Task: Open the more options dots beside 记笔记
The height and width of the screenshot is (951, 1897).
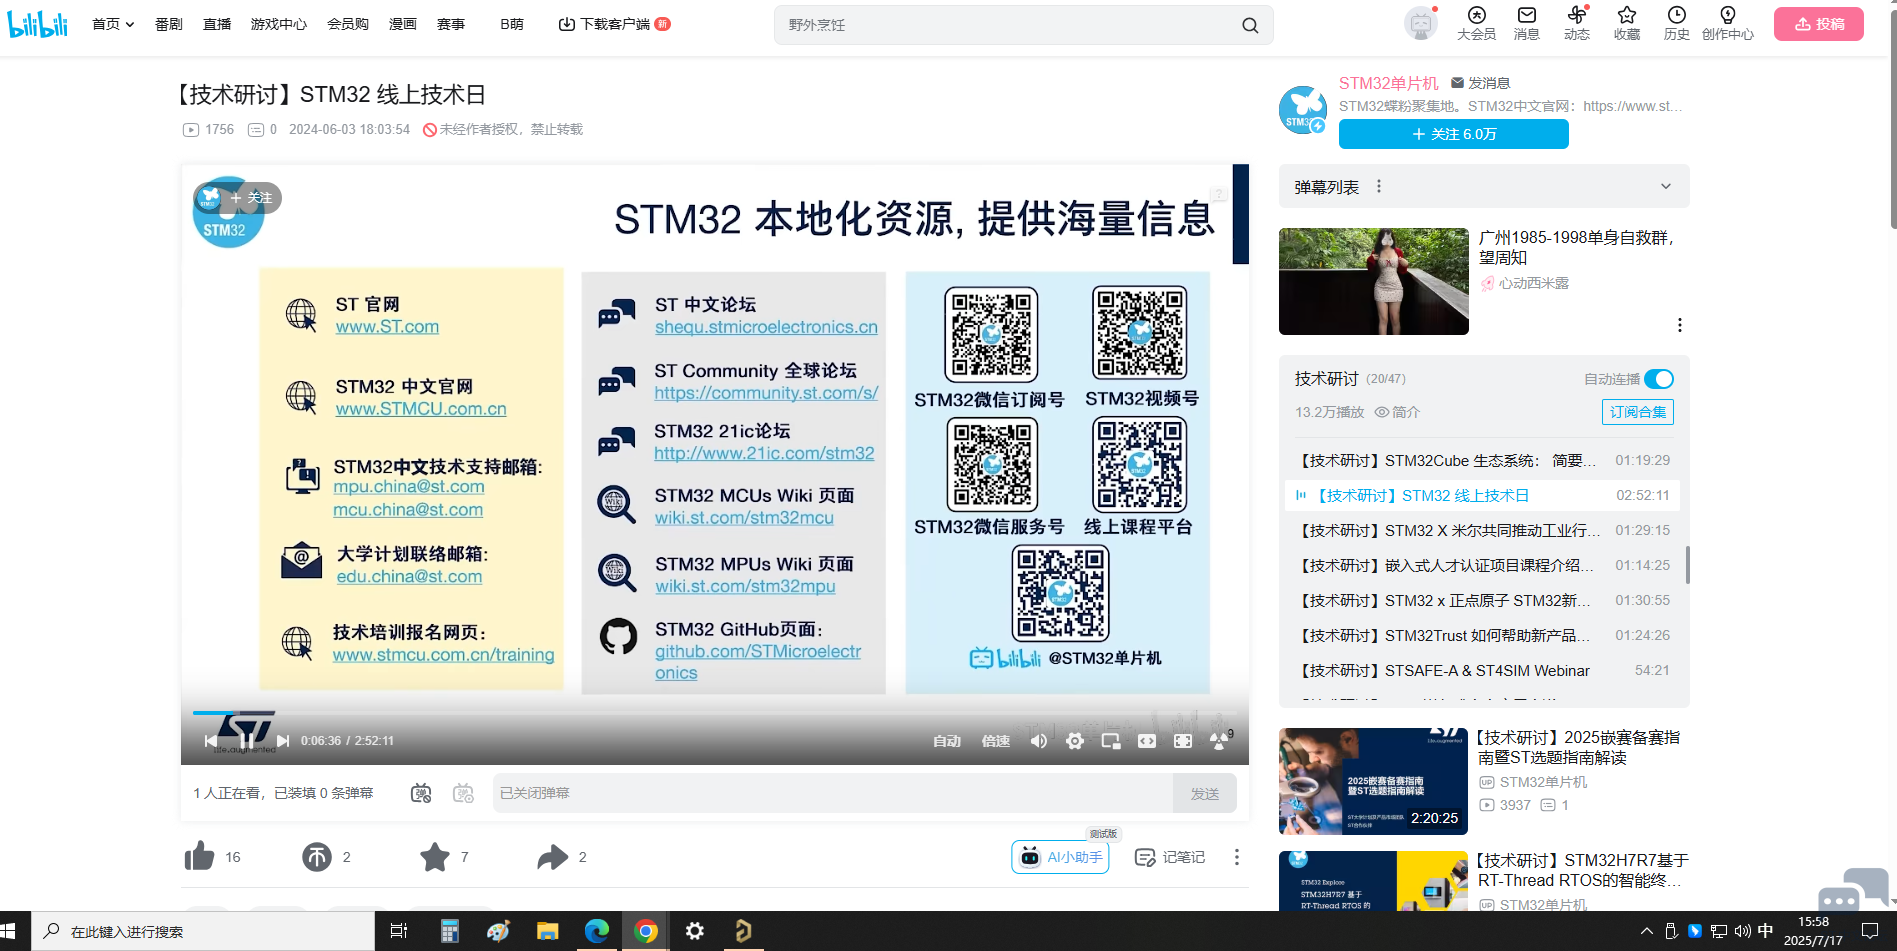Action: 1237,857
